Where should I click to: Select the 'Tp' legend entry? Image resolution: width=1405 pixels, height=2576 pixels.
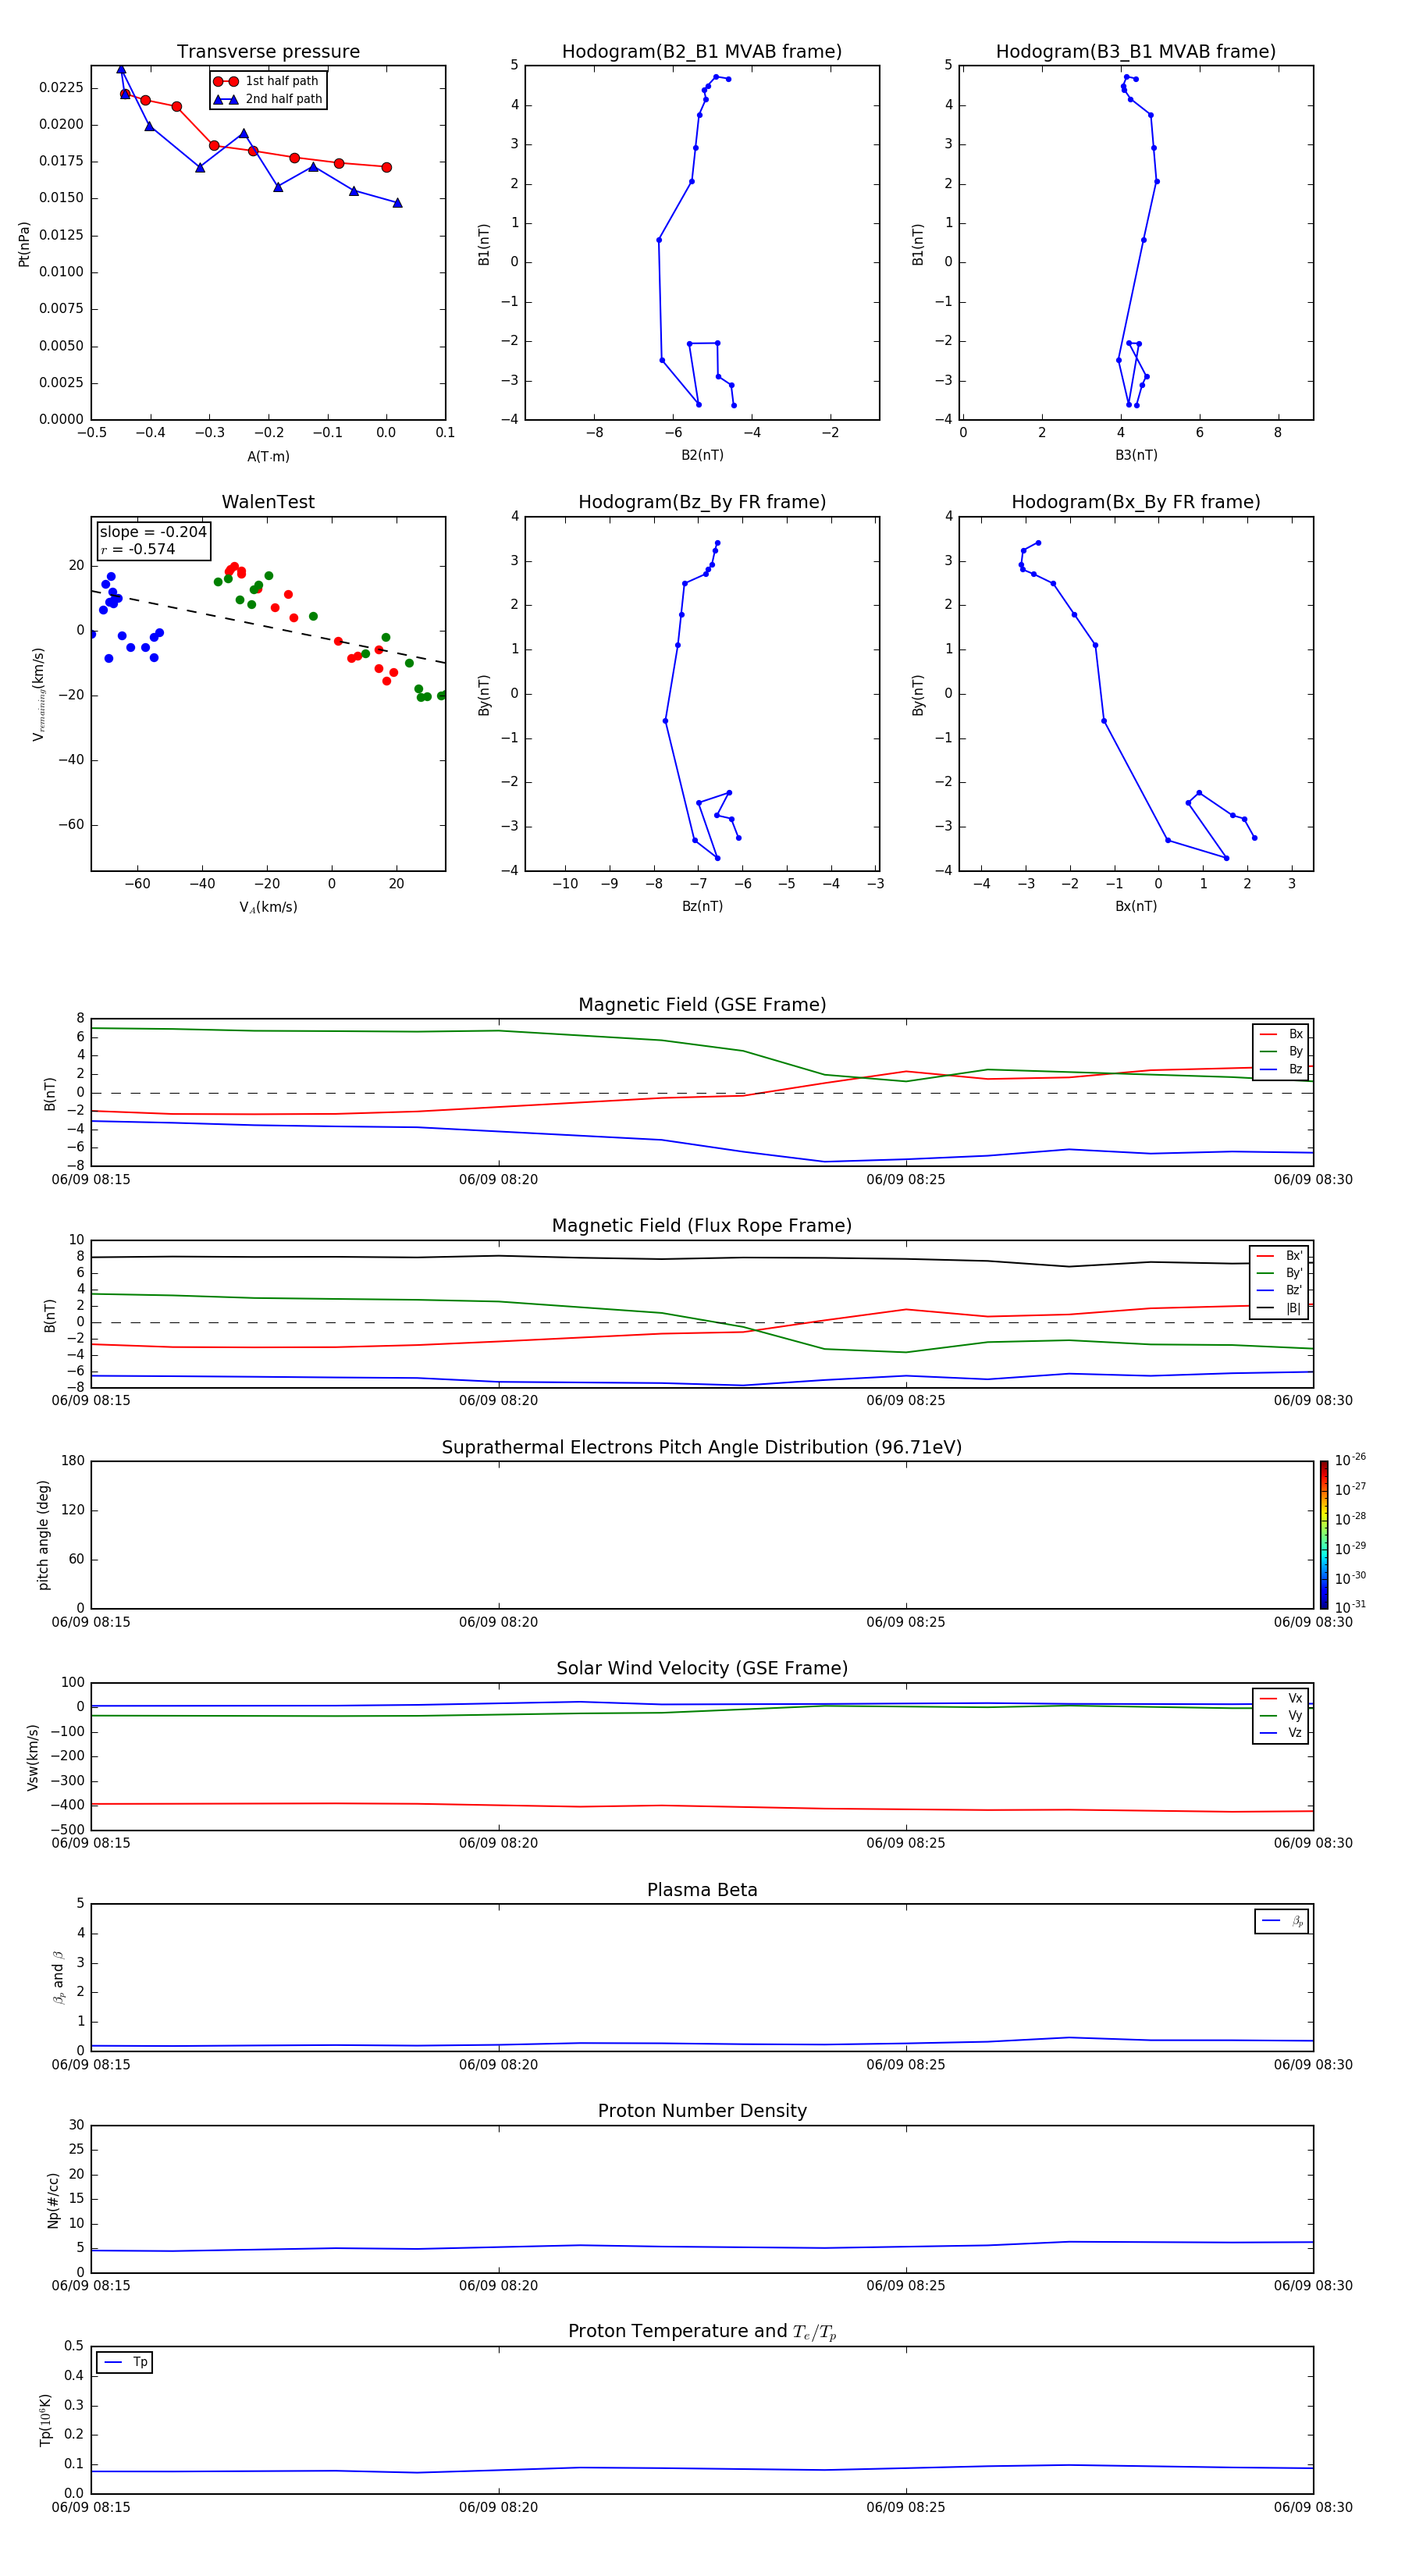pos(125,2362)
